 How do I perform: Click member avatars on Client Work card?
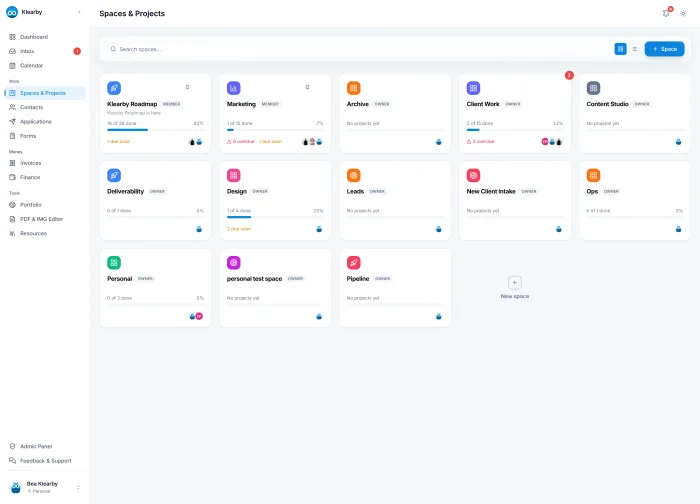coord(552,142)
